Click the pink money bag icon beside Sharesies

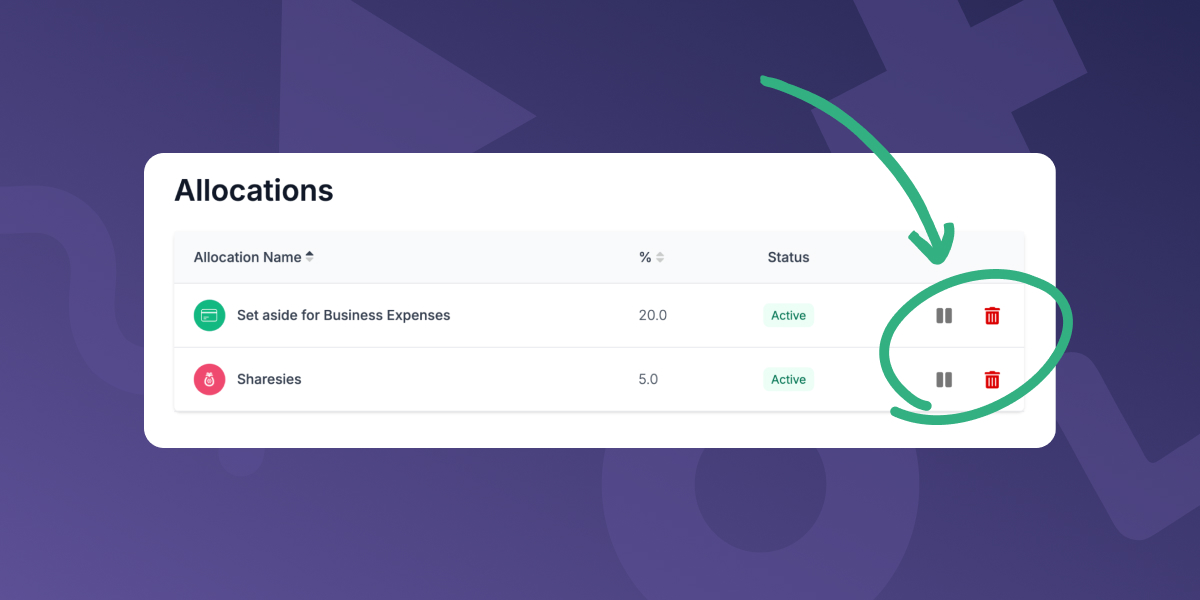tap(209, 379)
